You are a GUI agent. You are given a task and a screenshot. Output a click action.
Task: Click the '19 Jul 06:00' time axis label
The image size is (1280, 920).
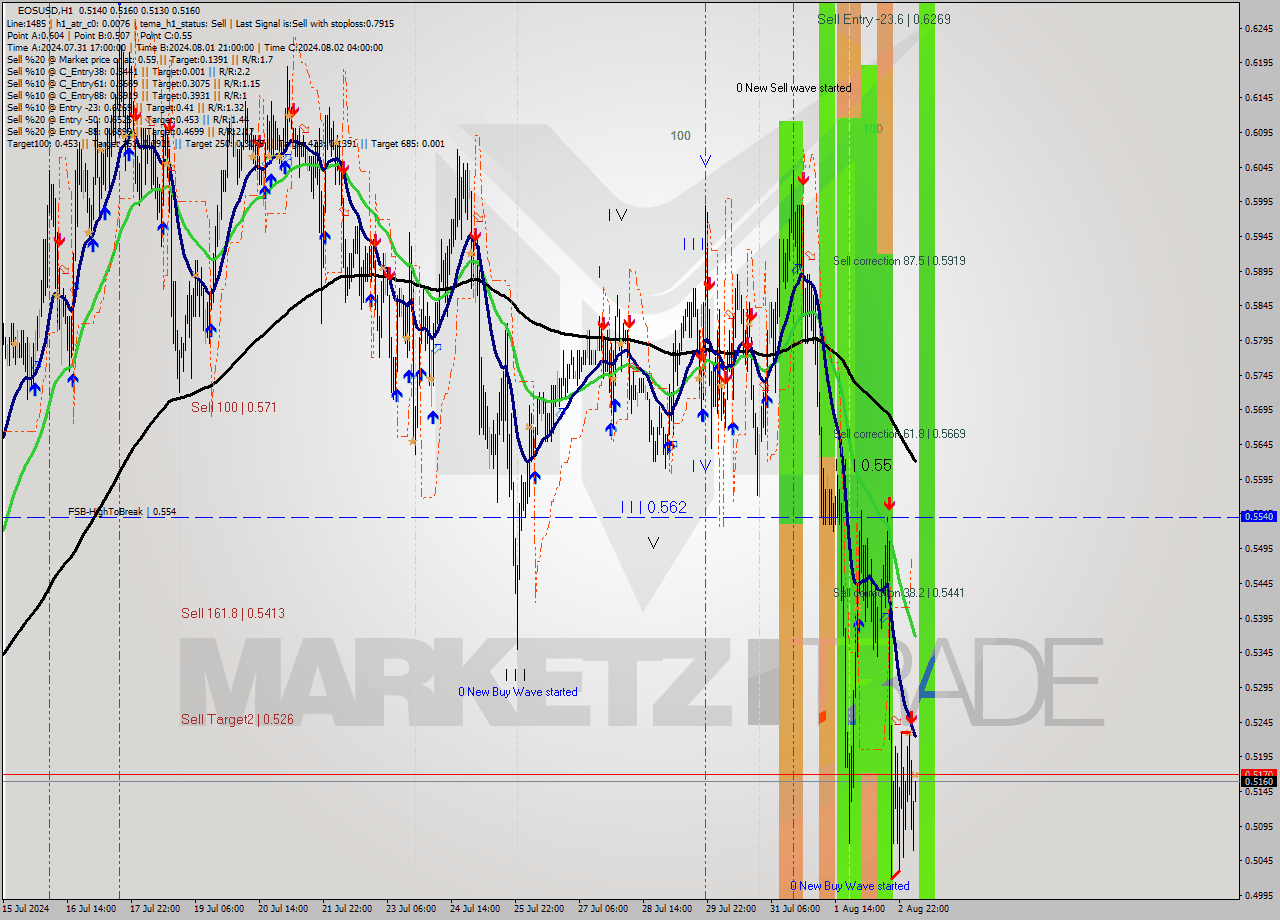tap(218, 909)
